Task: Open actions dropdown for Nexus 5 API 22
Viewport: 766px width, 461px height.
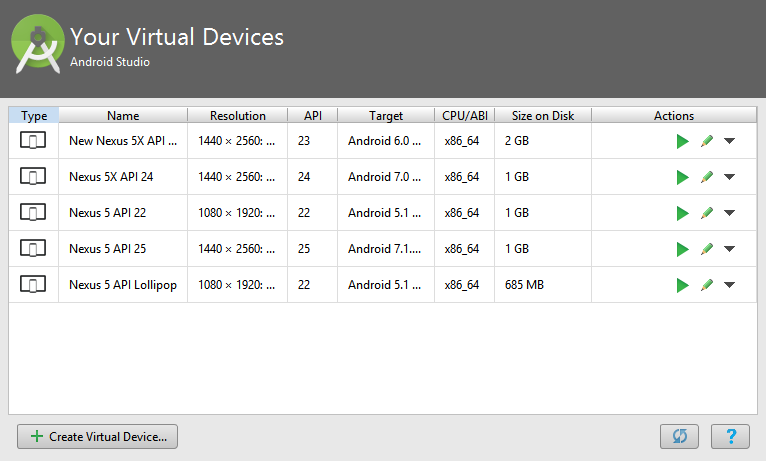Action: 729,213
